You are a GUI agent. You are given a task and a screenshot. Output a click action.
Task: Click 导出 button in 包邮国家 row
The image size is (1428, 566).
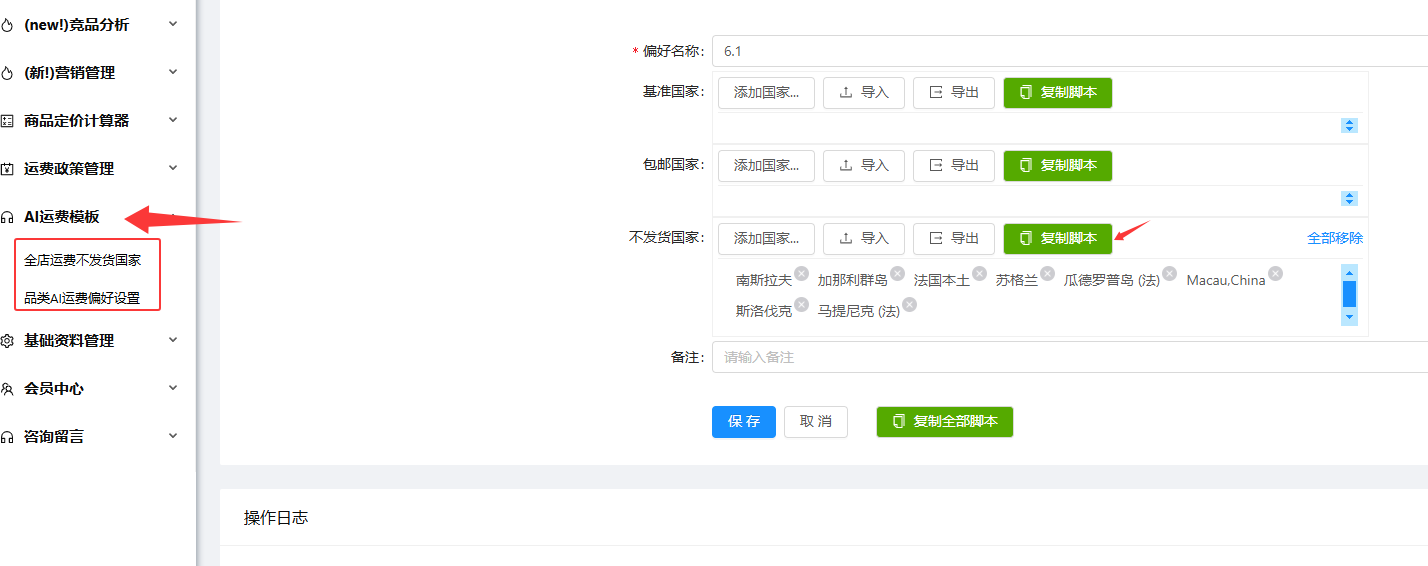[954, 166]
